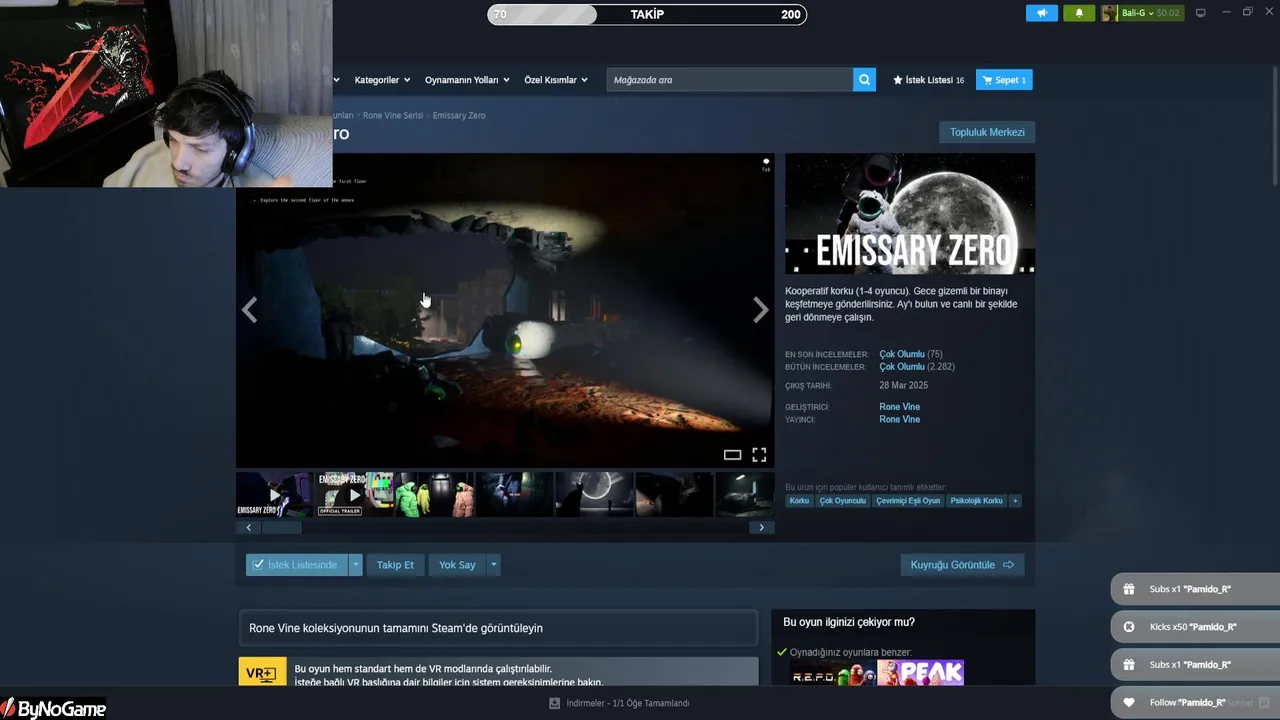Expand the wishlist options dropdown arrow
Image resolution: width=1280 pixels, height=720 pixels.
355,565
